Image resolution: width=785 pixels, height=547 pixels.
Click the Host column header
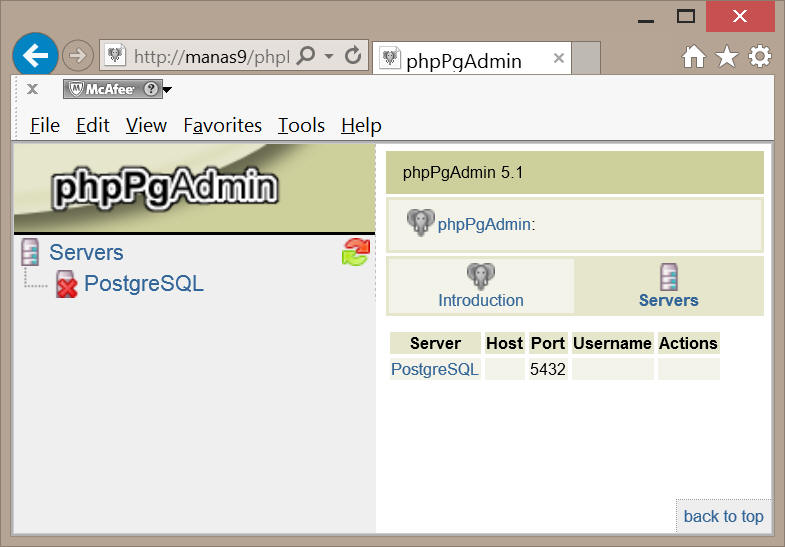505,343
